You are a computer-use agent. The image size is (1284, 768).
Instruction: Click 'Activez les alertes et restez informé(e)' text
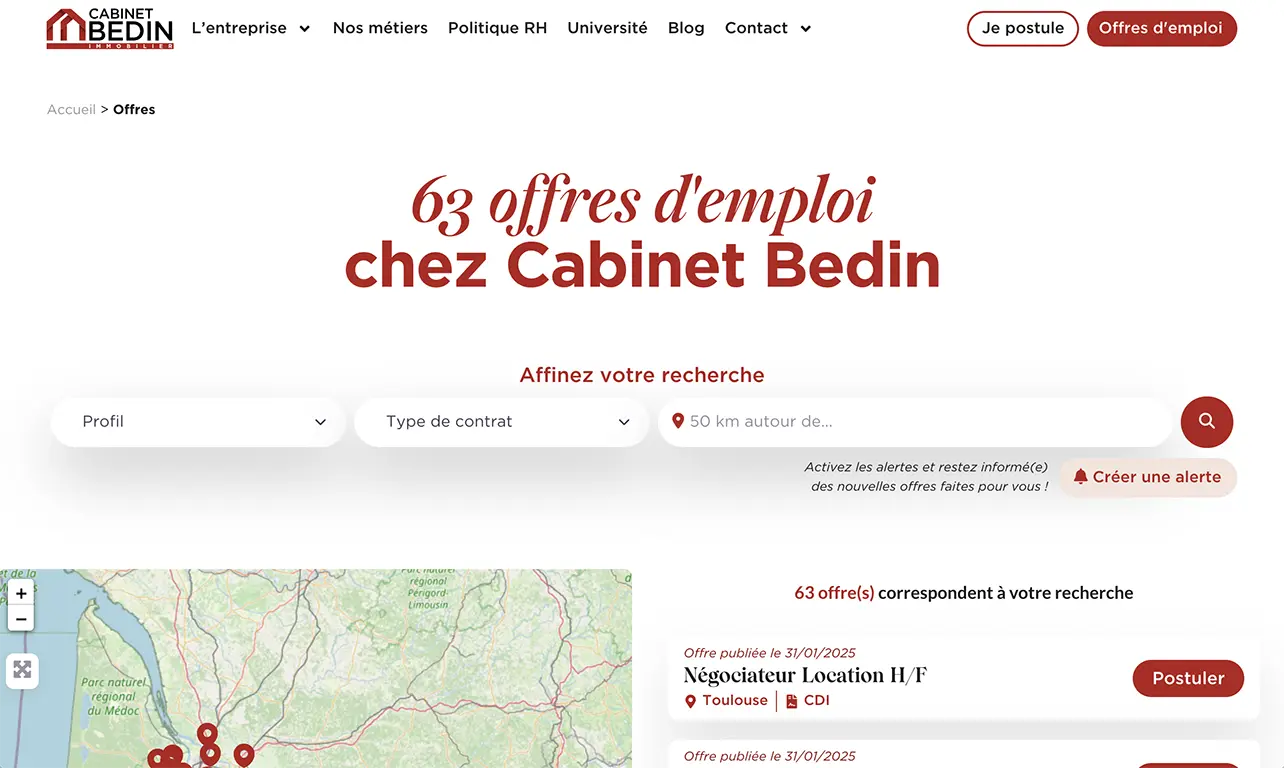[x=926, y=467]
